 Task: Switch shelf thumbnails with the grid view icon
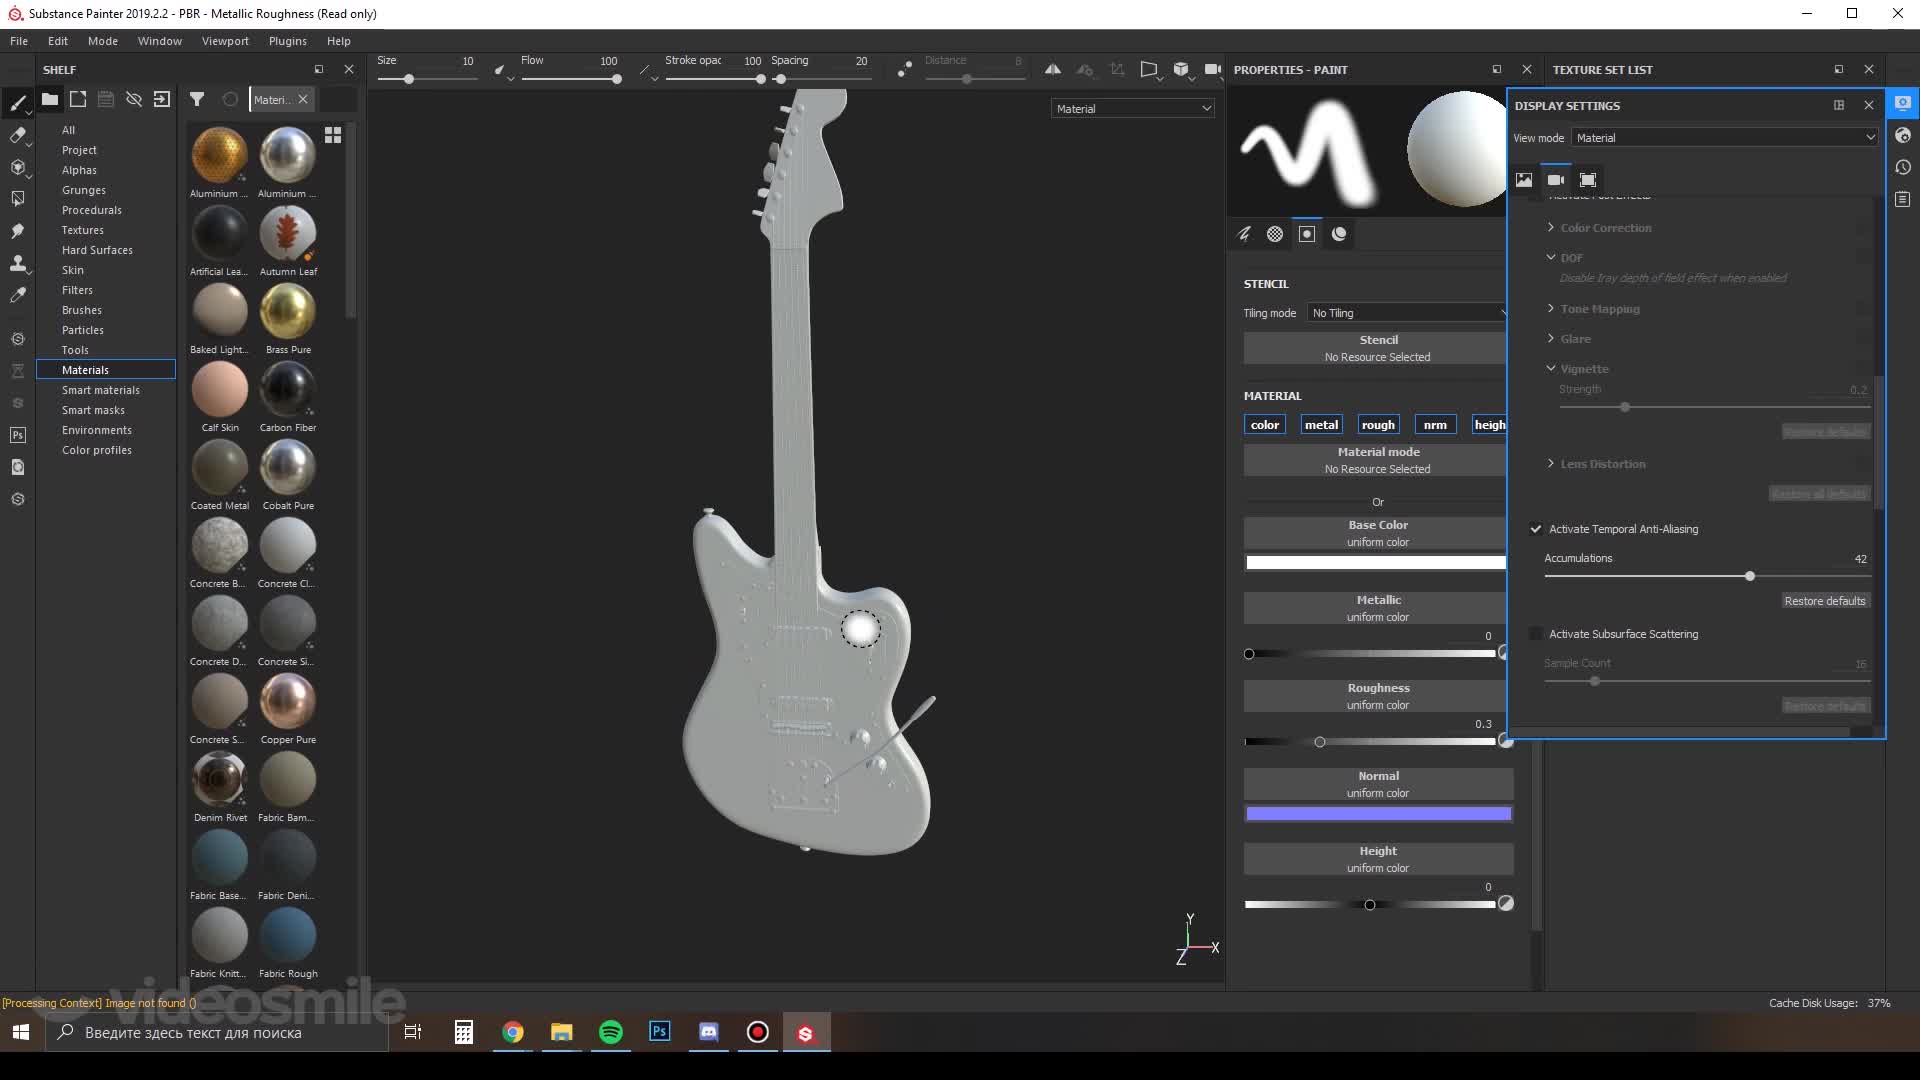click(333, 135)
